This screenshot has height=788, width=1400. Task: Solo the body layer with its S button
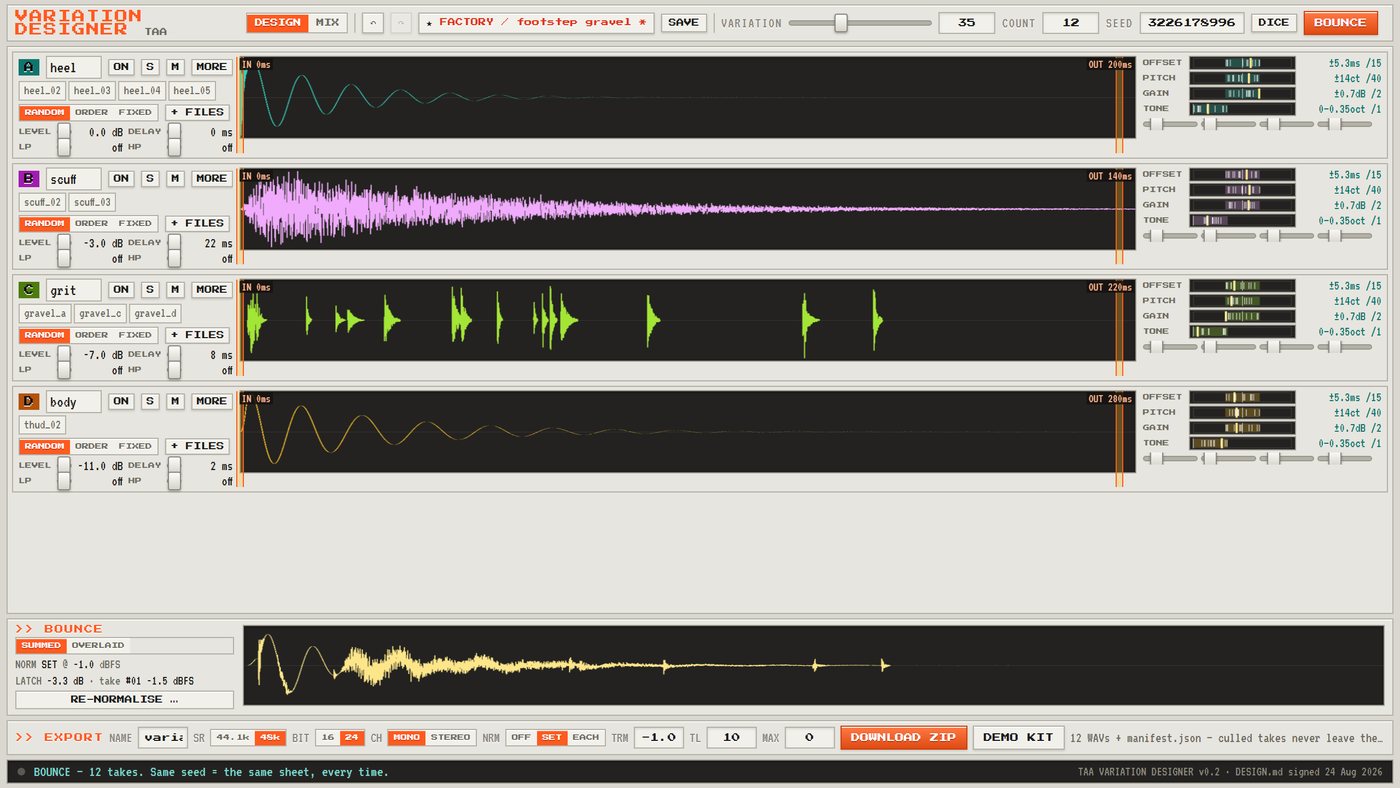[149, 401]
